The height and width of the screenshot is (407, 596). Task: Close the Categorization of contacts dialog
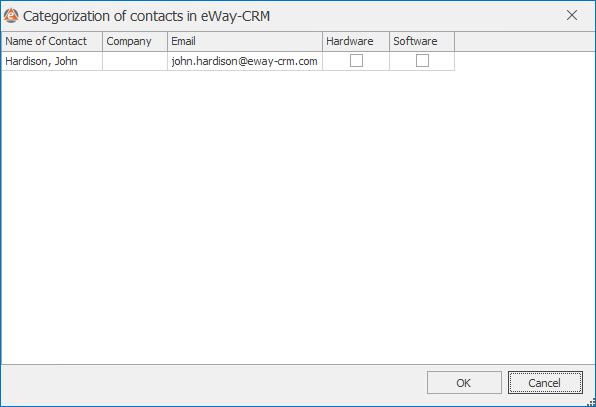tap(572, 15)
